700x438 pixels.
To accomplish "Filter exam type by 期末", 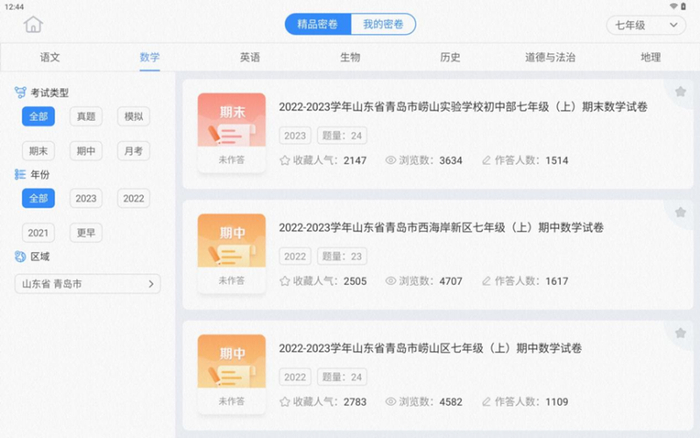I will tap(38, 151).
